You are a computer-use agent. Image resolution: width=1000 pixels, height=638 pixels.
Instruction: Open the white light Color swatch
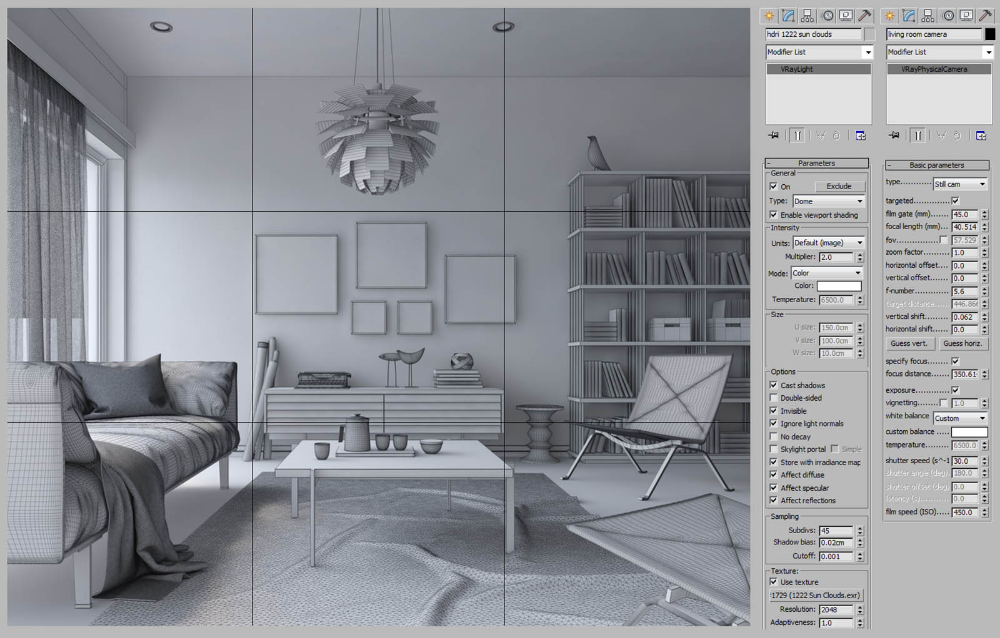coord(839,287)
